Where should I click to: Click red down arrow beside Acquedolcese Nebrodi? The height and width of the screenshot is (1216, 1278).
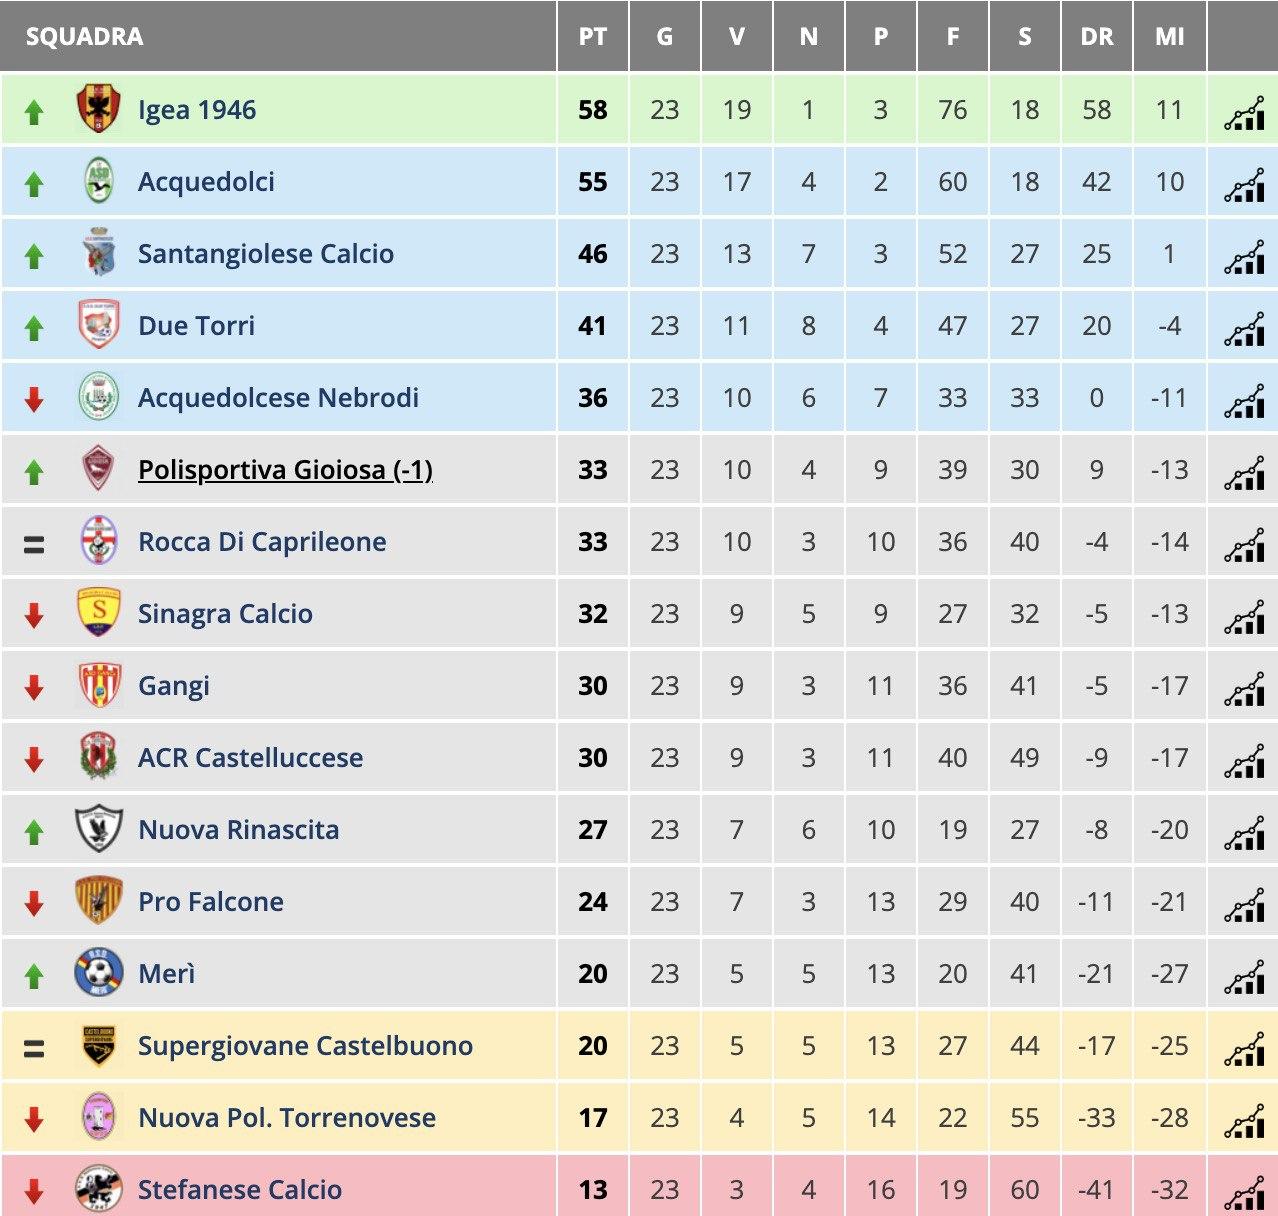click(34, 399)
